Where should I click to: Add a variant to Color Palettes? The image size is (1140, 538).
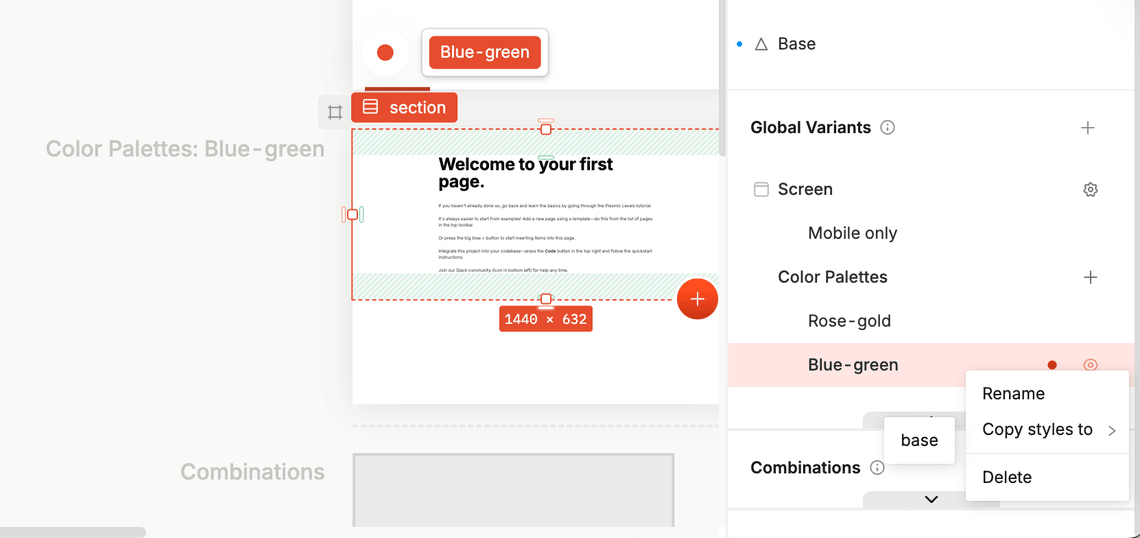[x=1090, y=277]
